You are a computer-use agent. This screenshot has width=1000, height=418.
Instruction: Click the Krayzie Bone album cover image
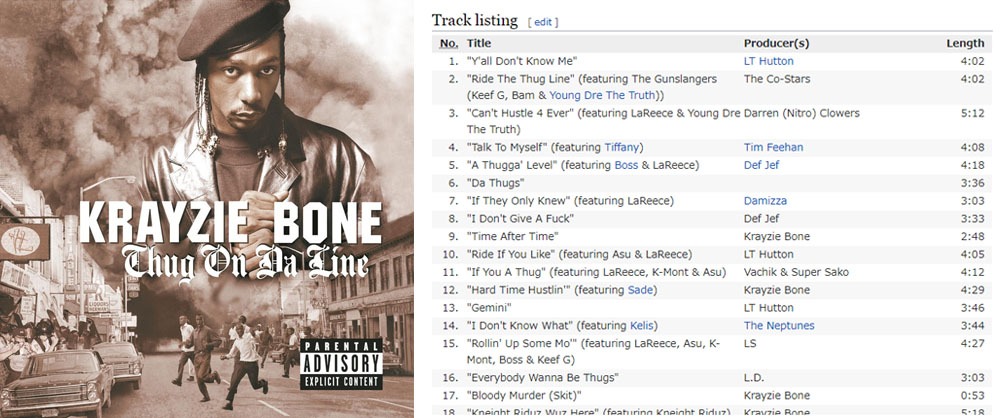click(207, 209)
